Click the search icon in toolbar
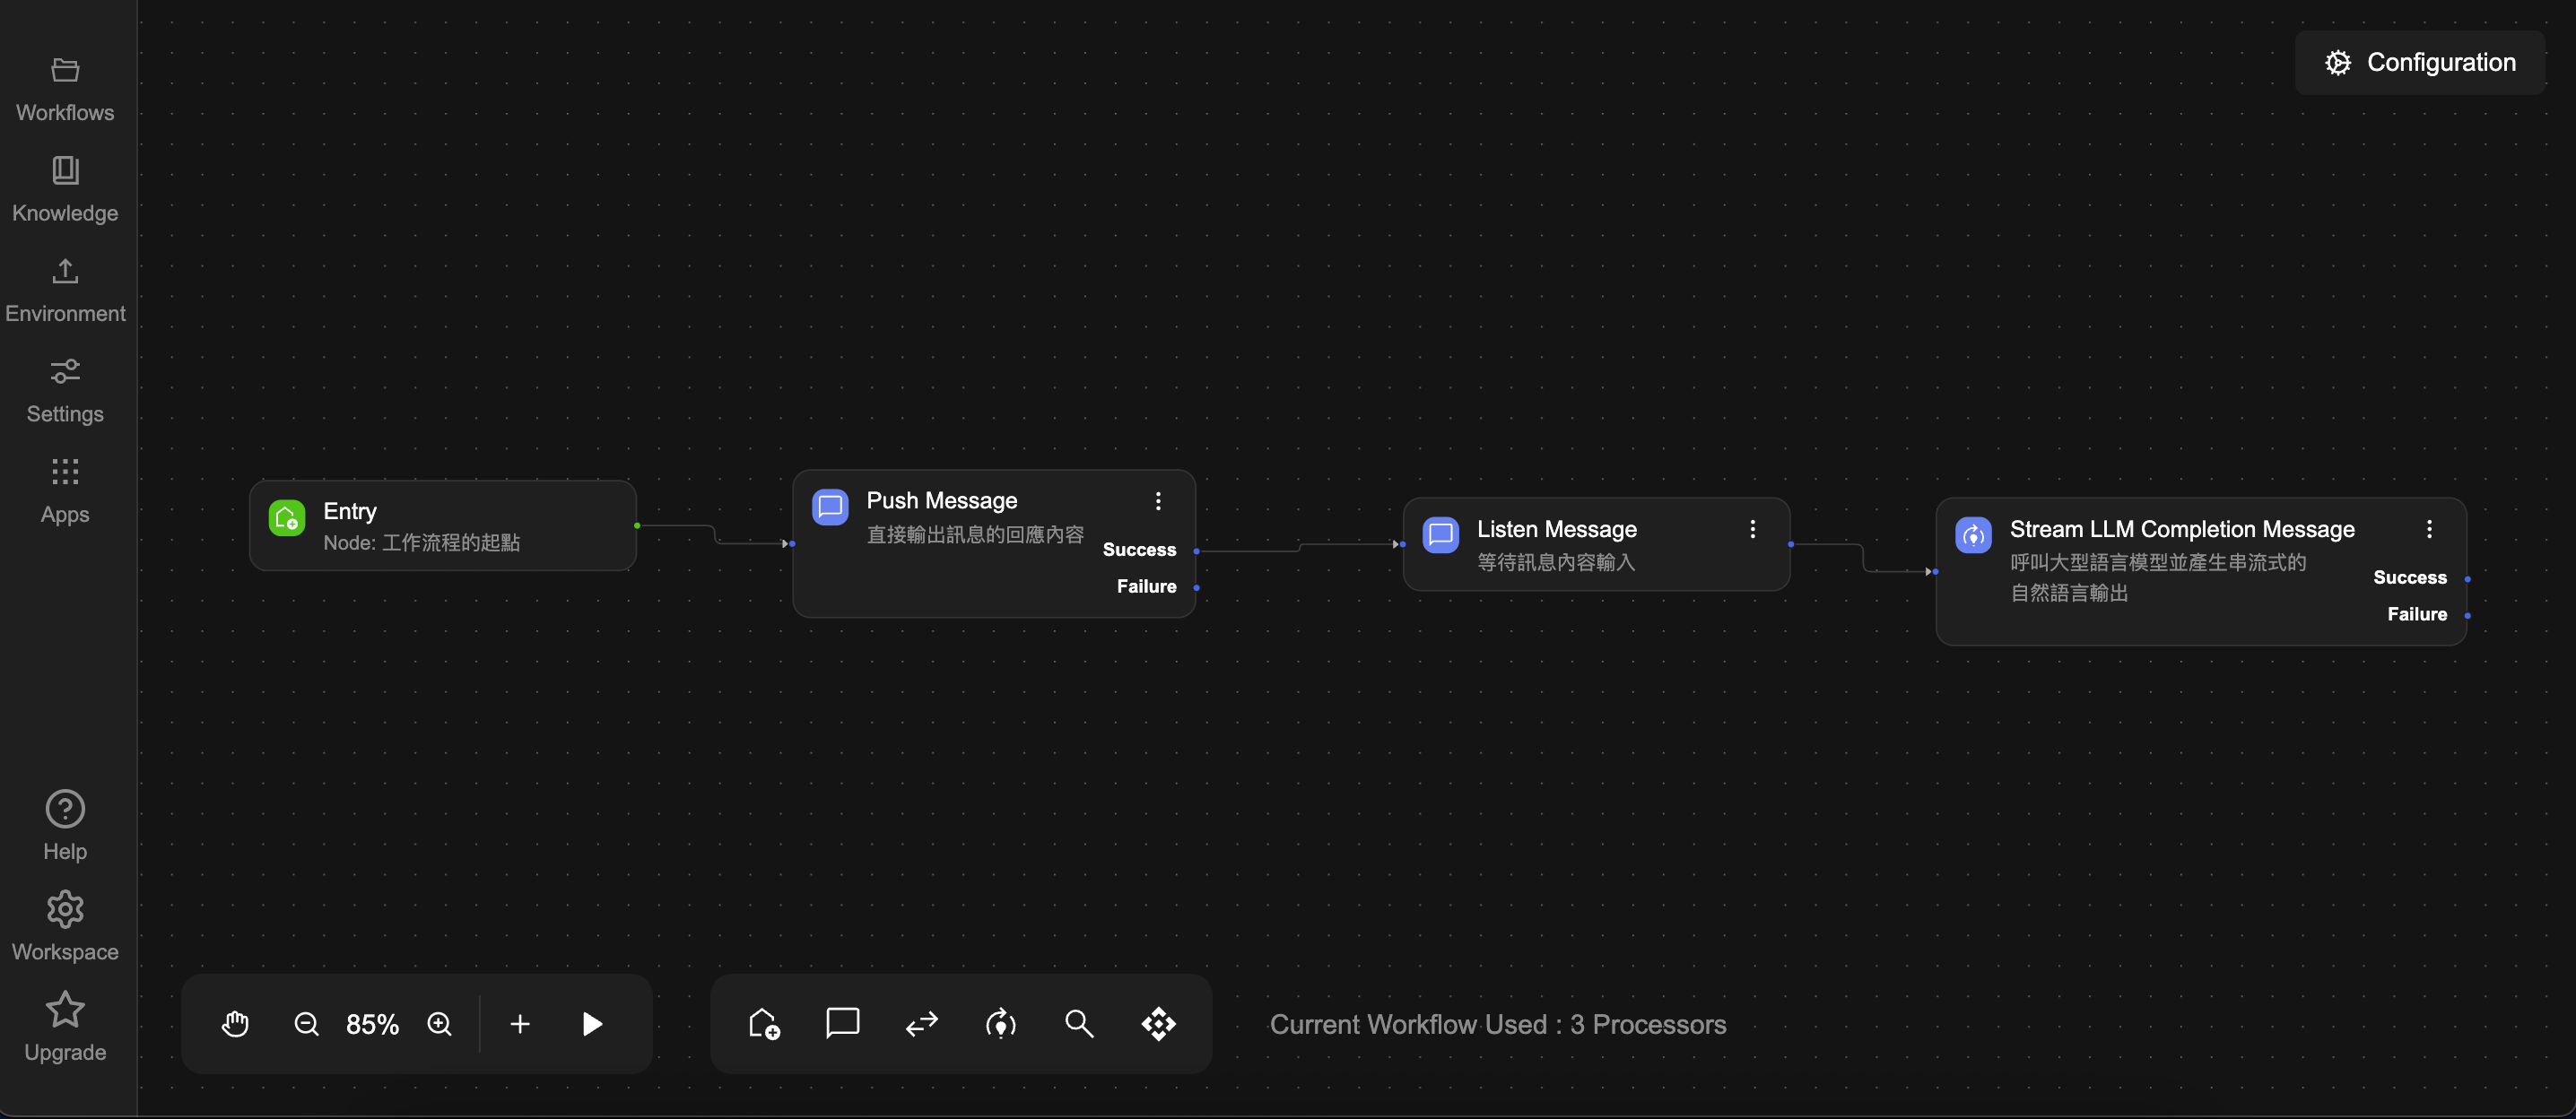This screenshot has height=1119, width=2576. [1078, 1023]
